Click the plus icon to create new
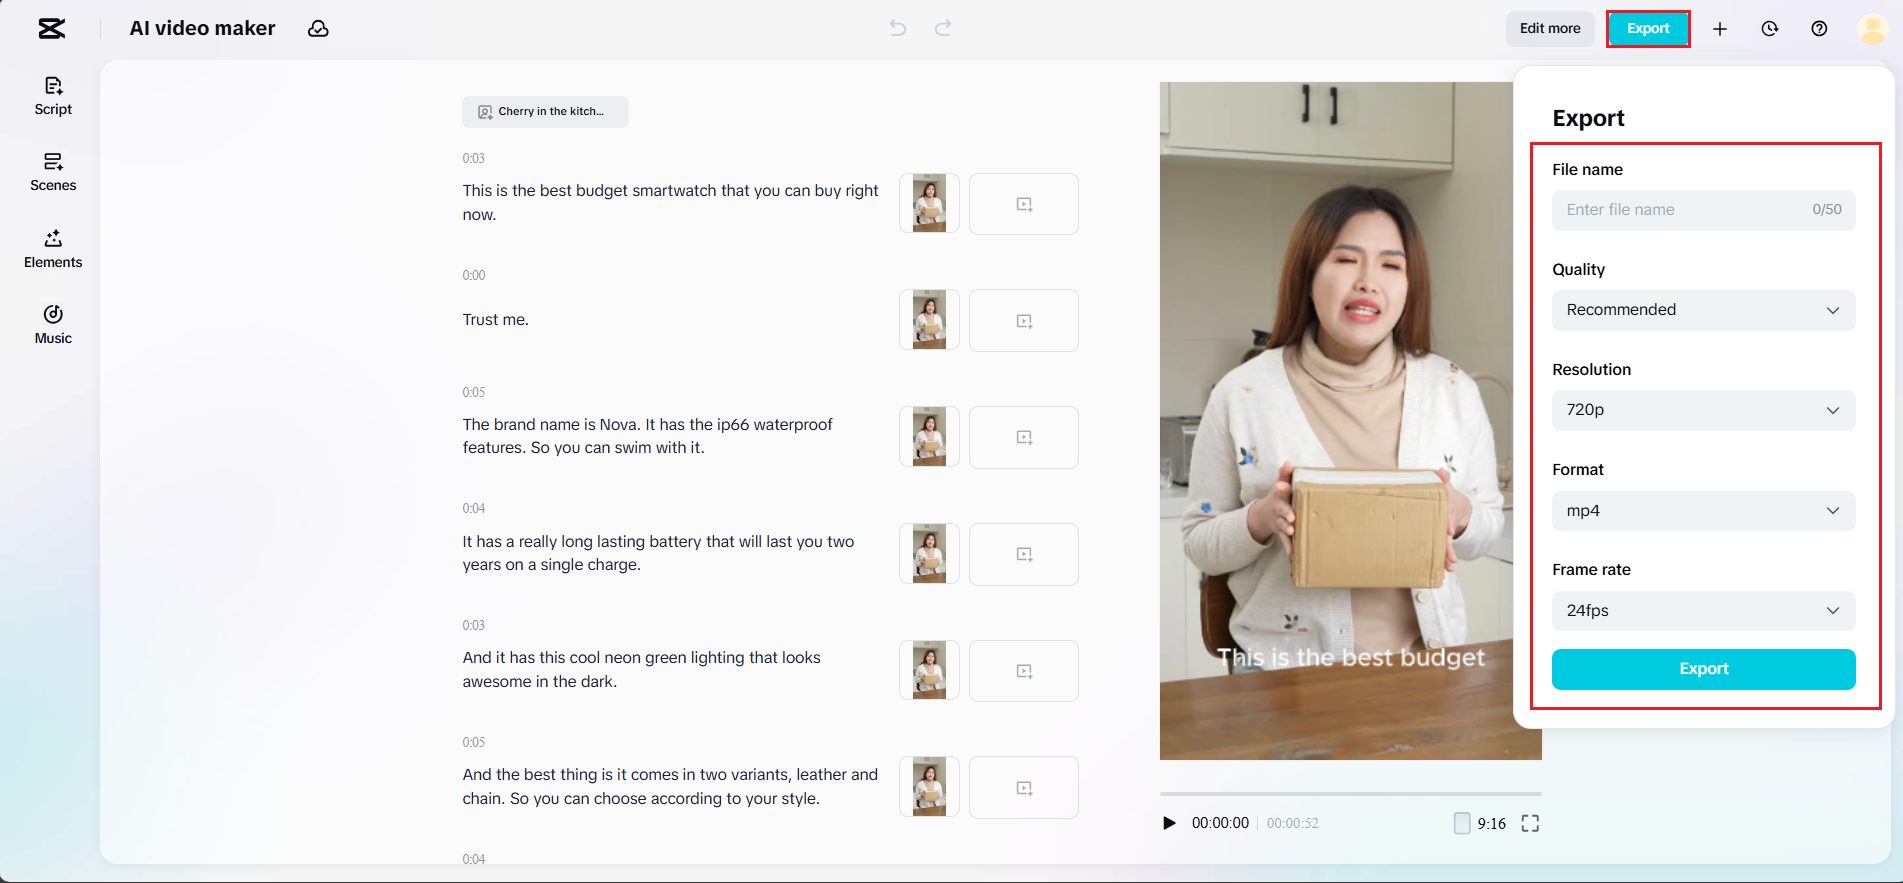 pos(1720,29)
